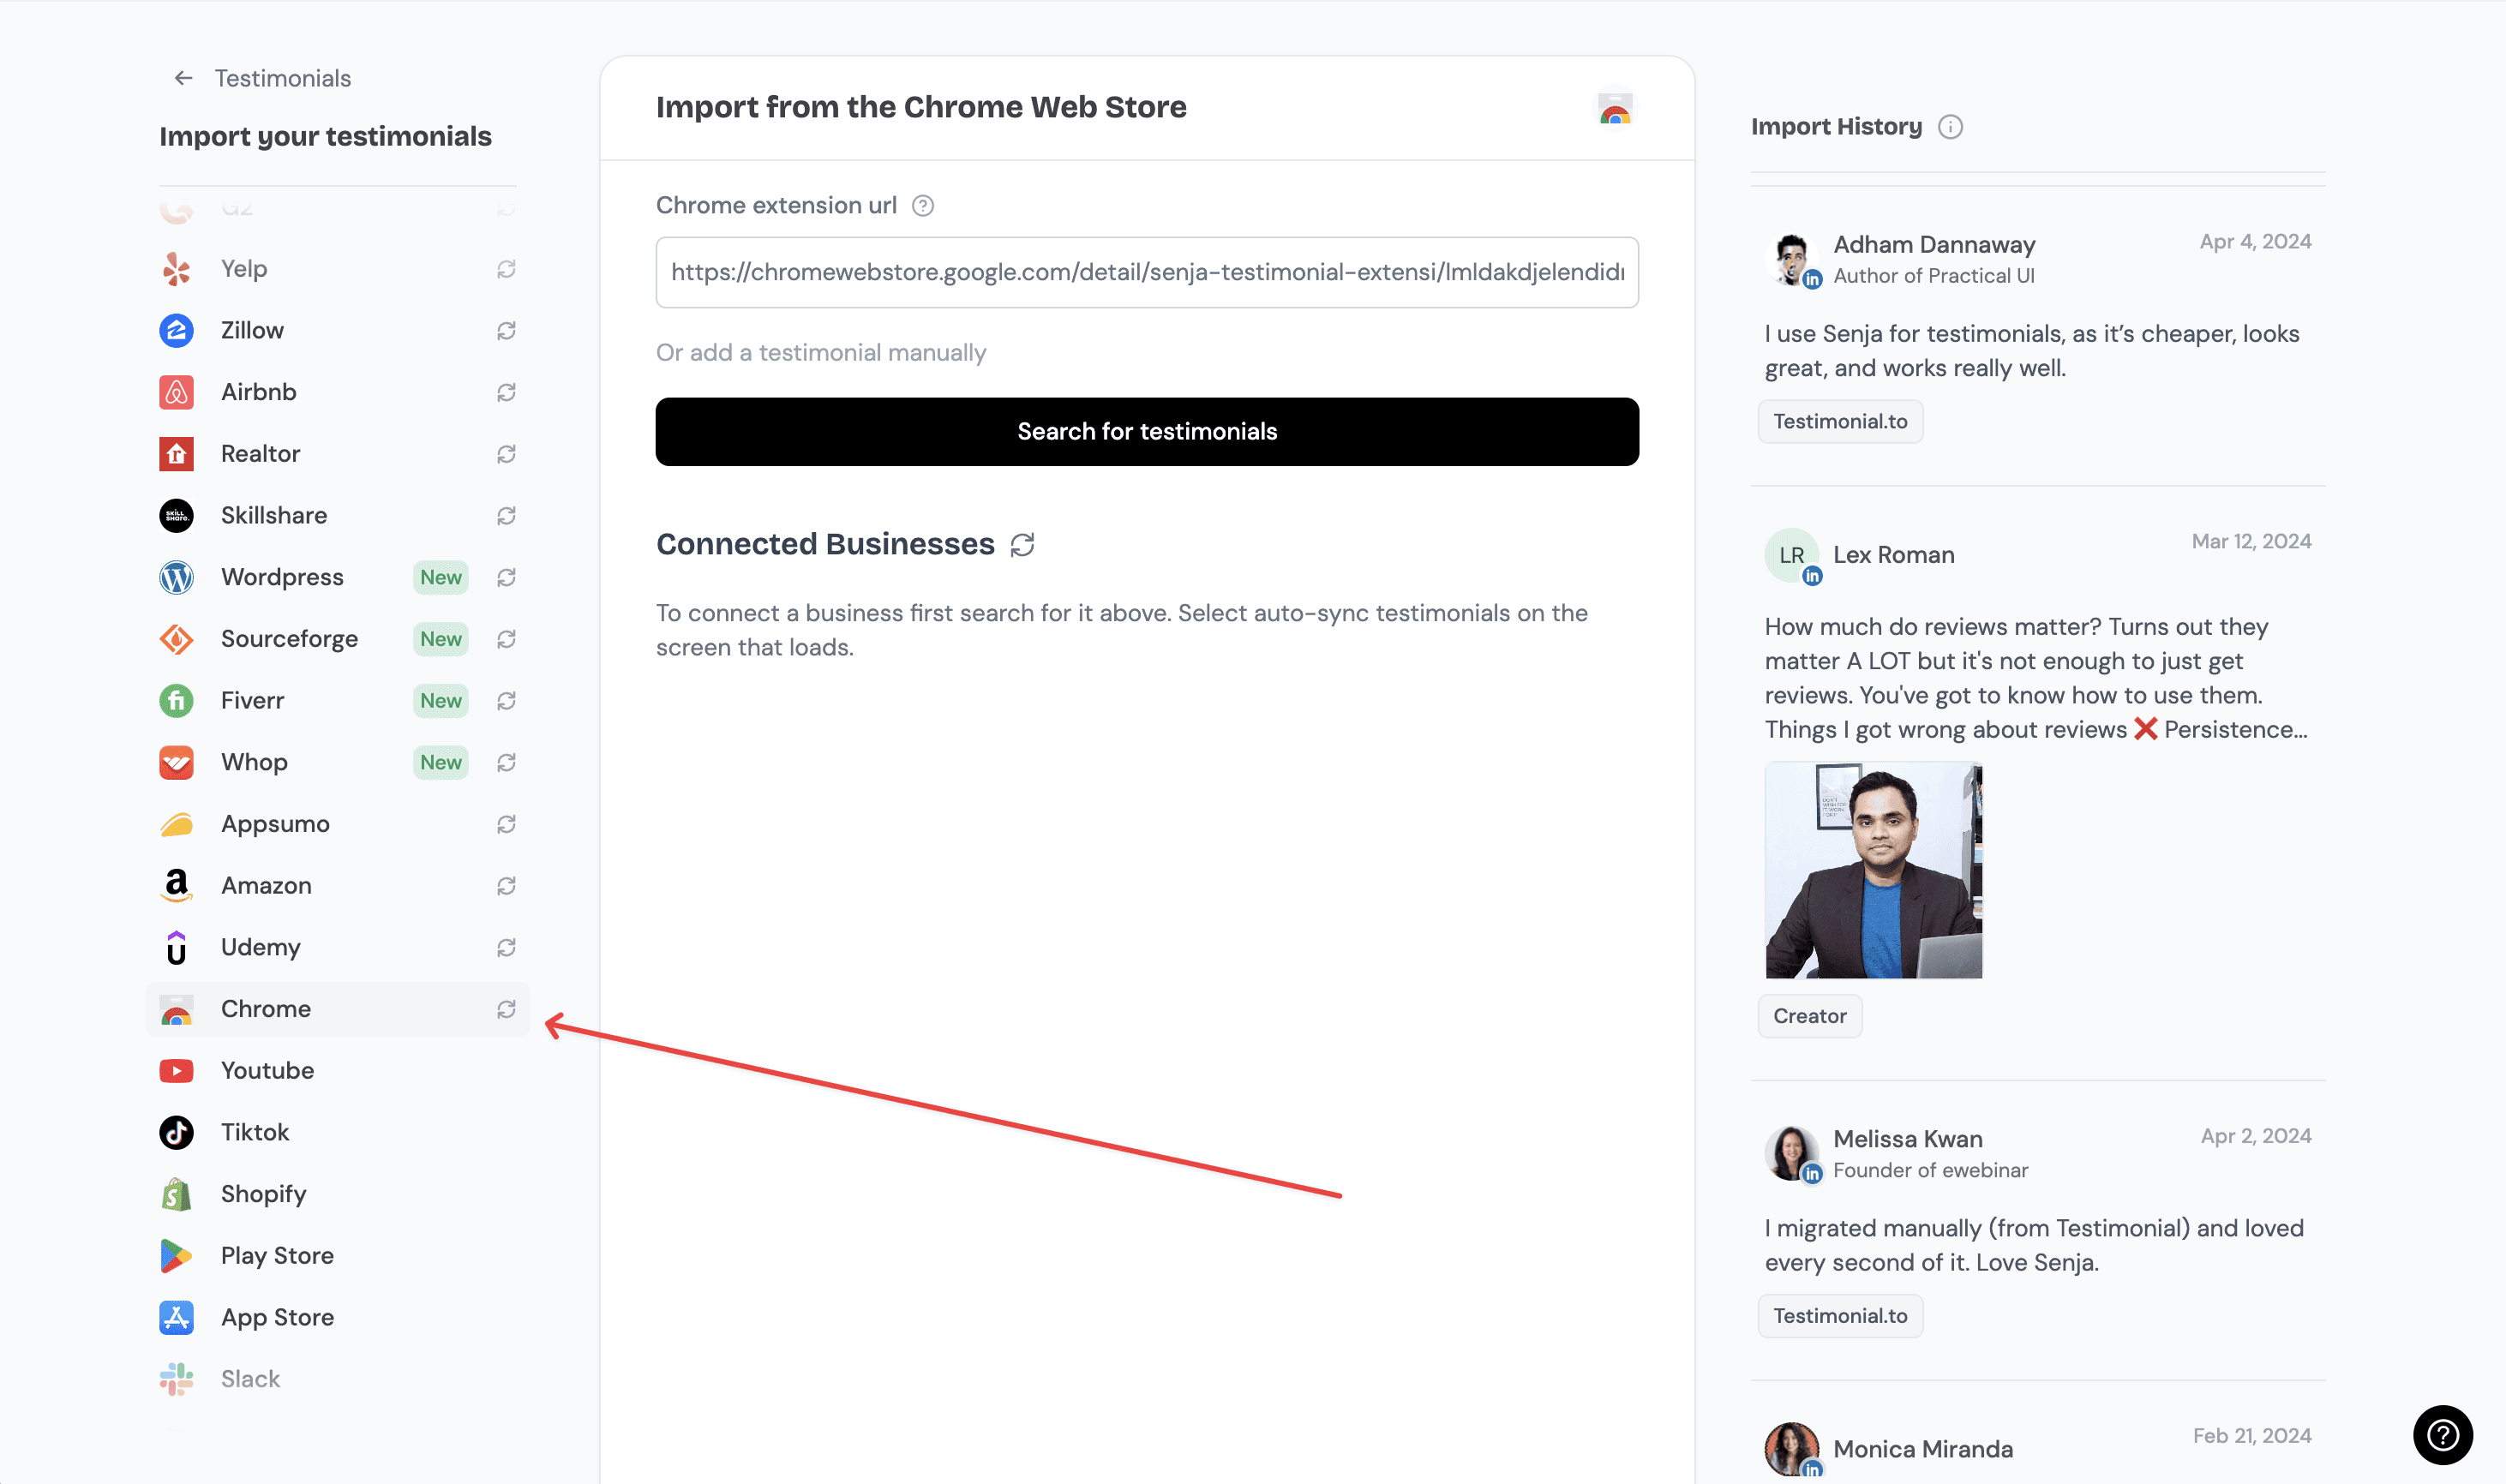Viewport: 2506px width, 1484px height.
Task: Click the Shopify bag icon
Action: pyautogui.click(x=177, y=1194)
